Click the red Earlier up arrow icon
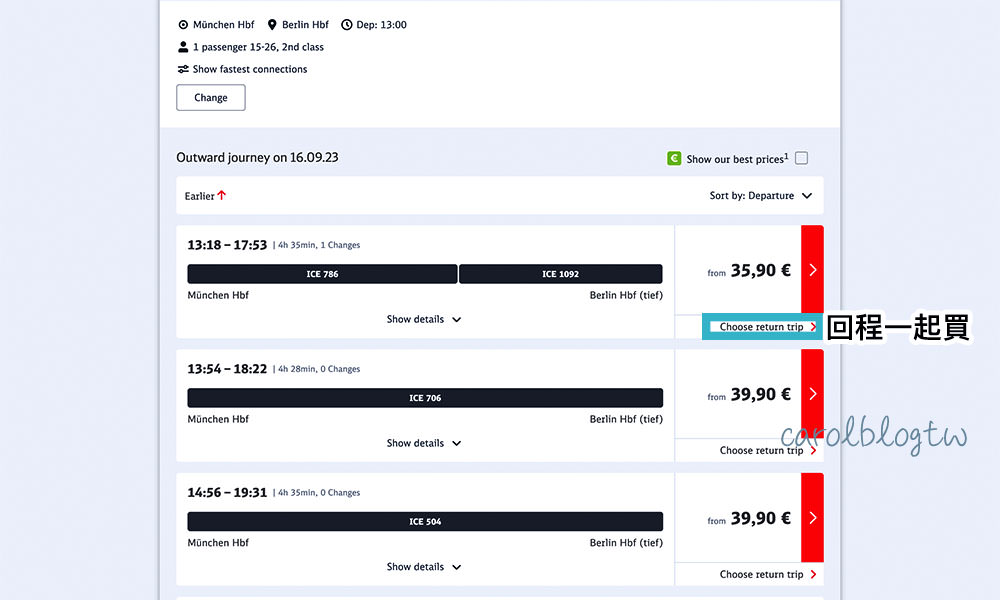Viewport: 1000px width, 600px height. pyautogui.click(x=222, y=196)
